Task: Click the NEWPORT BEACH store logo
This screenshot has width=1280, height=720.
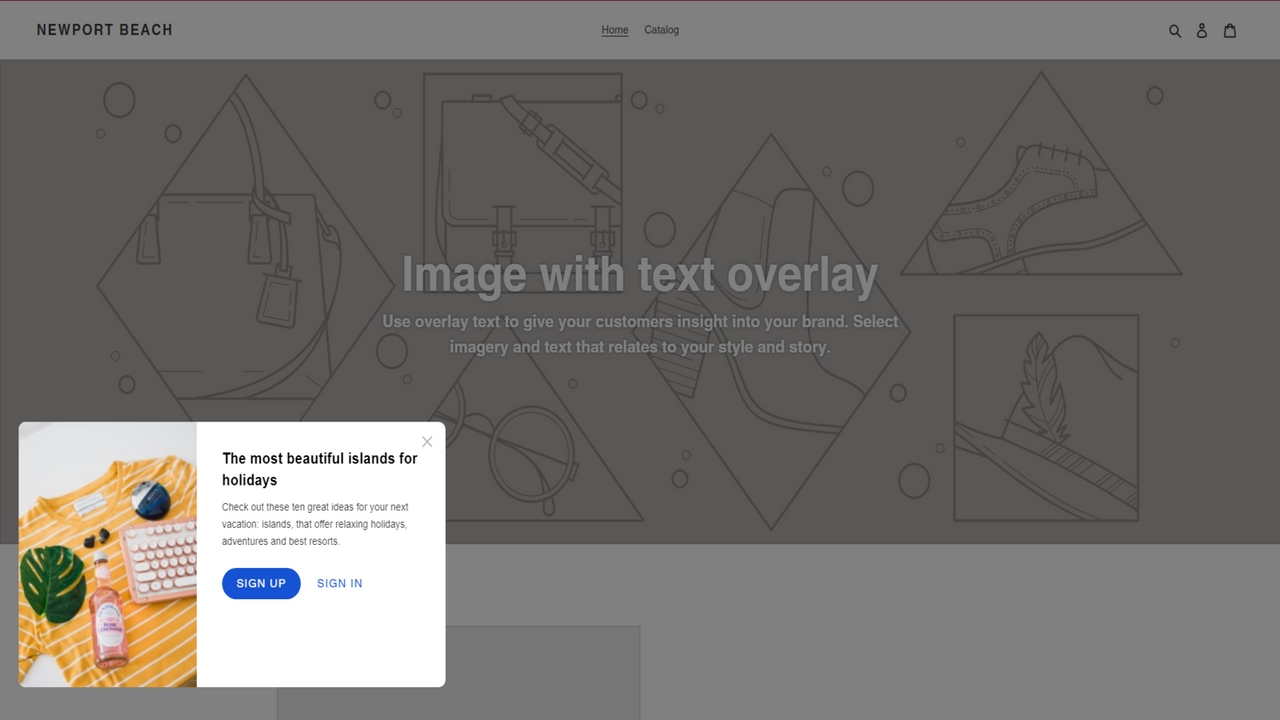Action: [105, 30]
